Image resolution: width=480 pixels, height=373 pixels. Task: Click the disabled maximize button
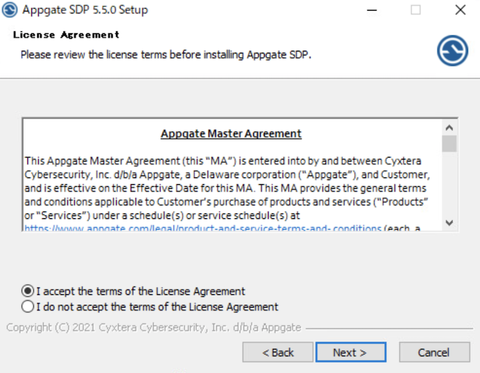pyautogui.click(x=415, y=10)
